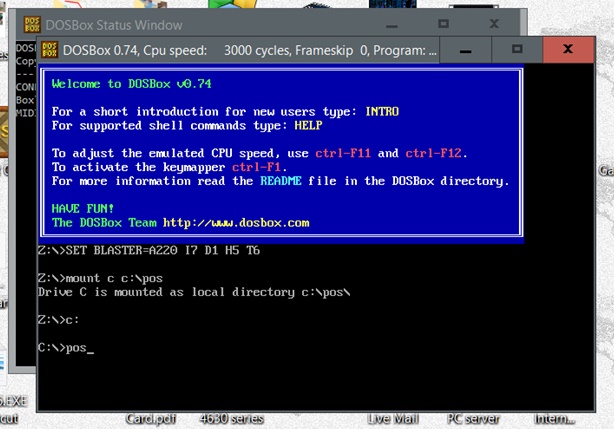
Task: Click the C:\>pos command prompt line
Action: 65,348
